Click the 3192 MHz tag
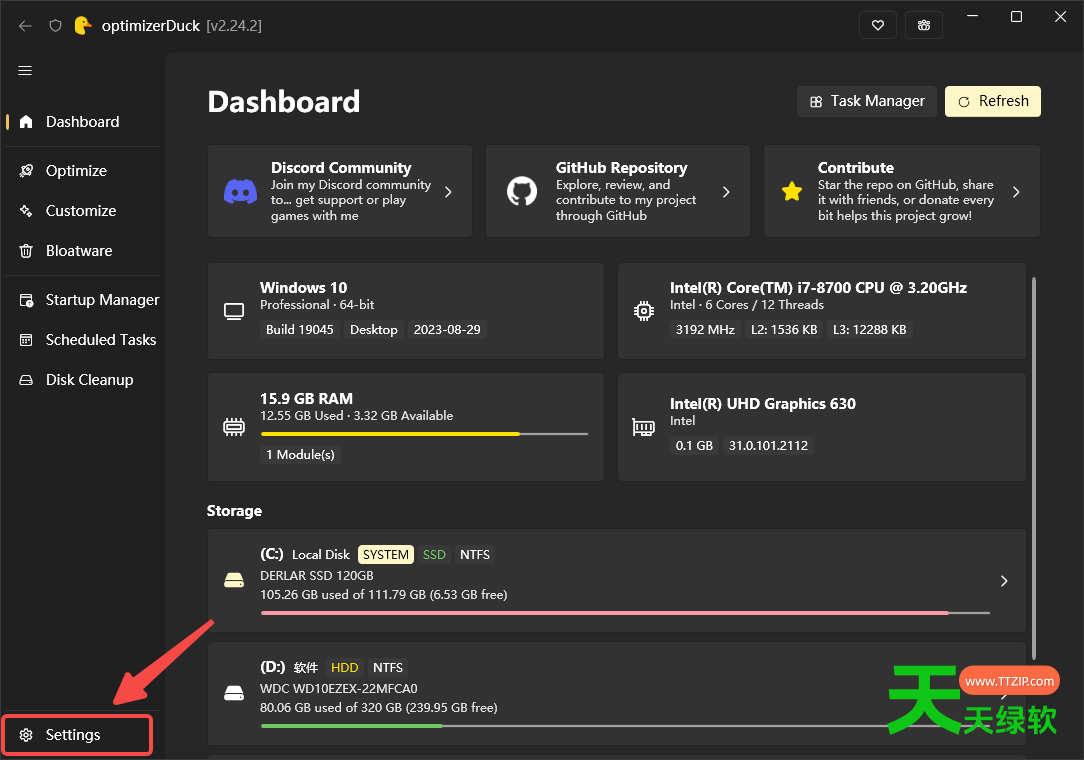 click(705, 330)
